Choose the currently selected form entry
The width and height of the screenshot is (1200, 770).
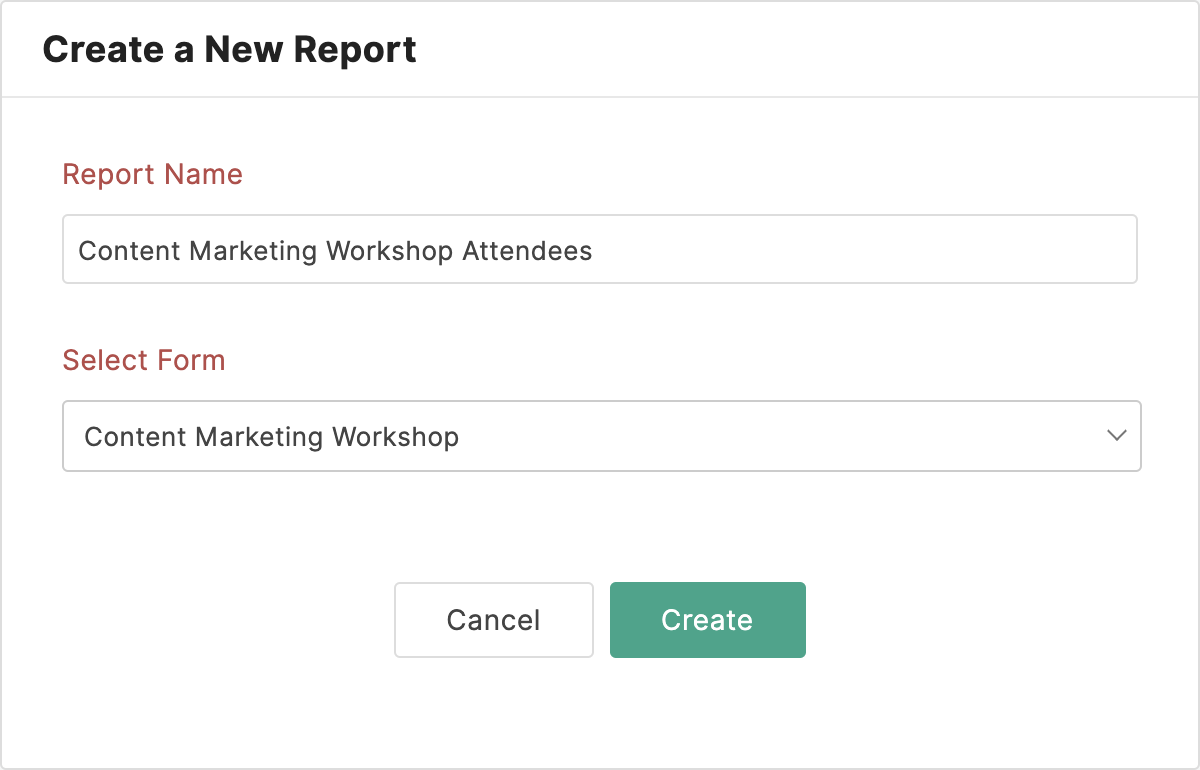[271, 436]
